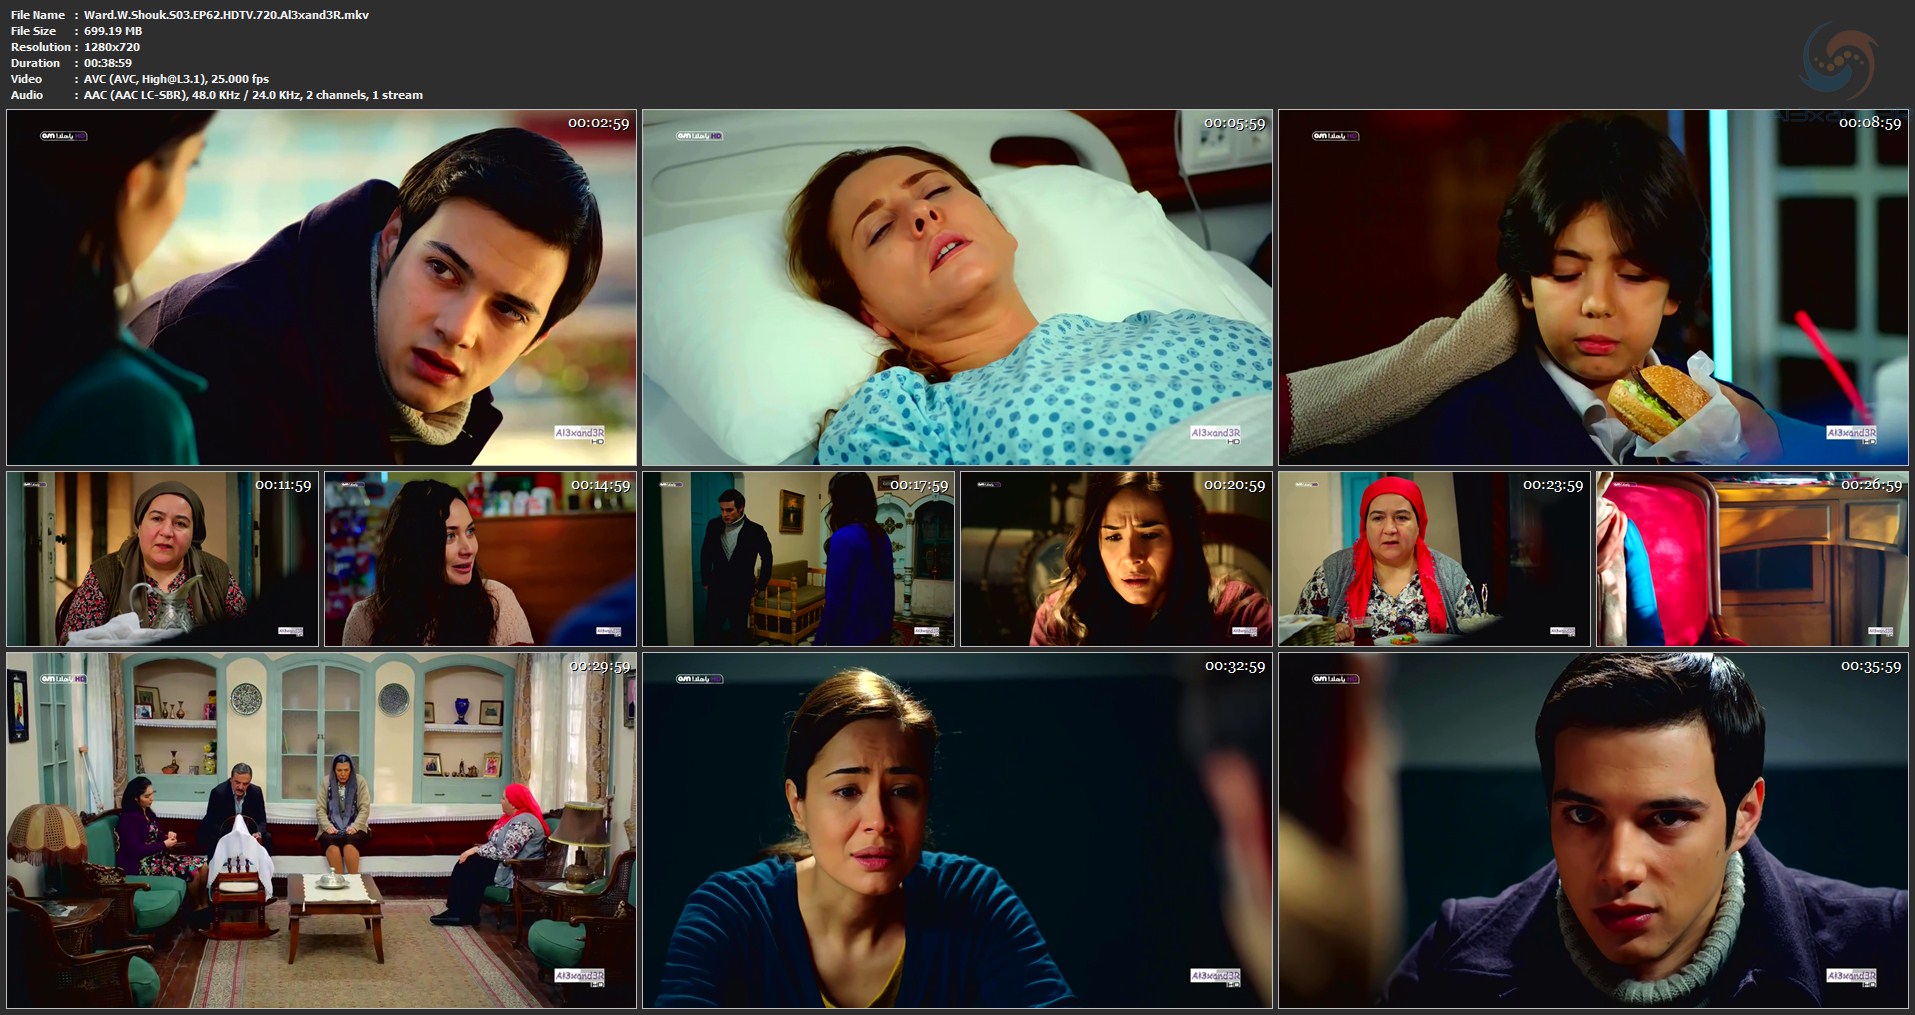The height and width of the screenshot is (1015, 1915).
Task: Open the living room frame stamped 00:29:59
Action: pos(321,830)
